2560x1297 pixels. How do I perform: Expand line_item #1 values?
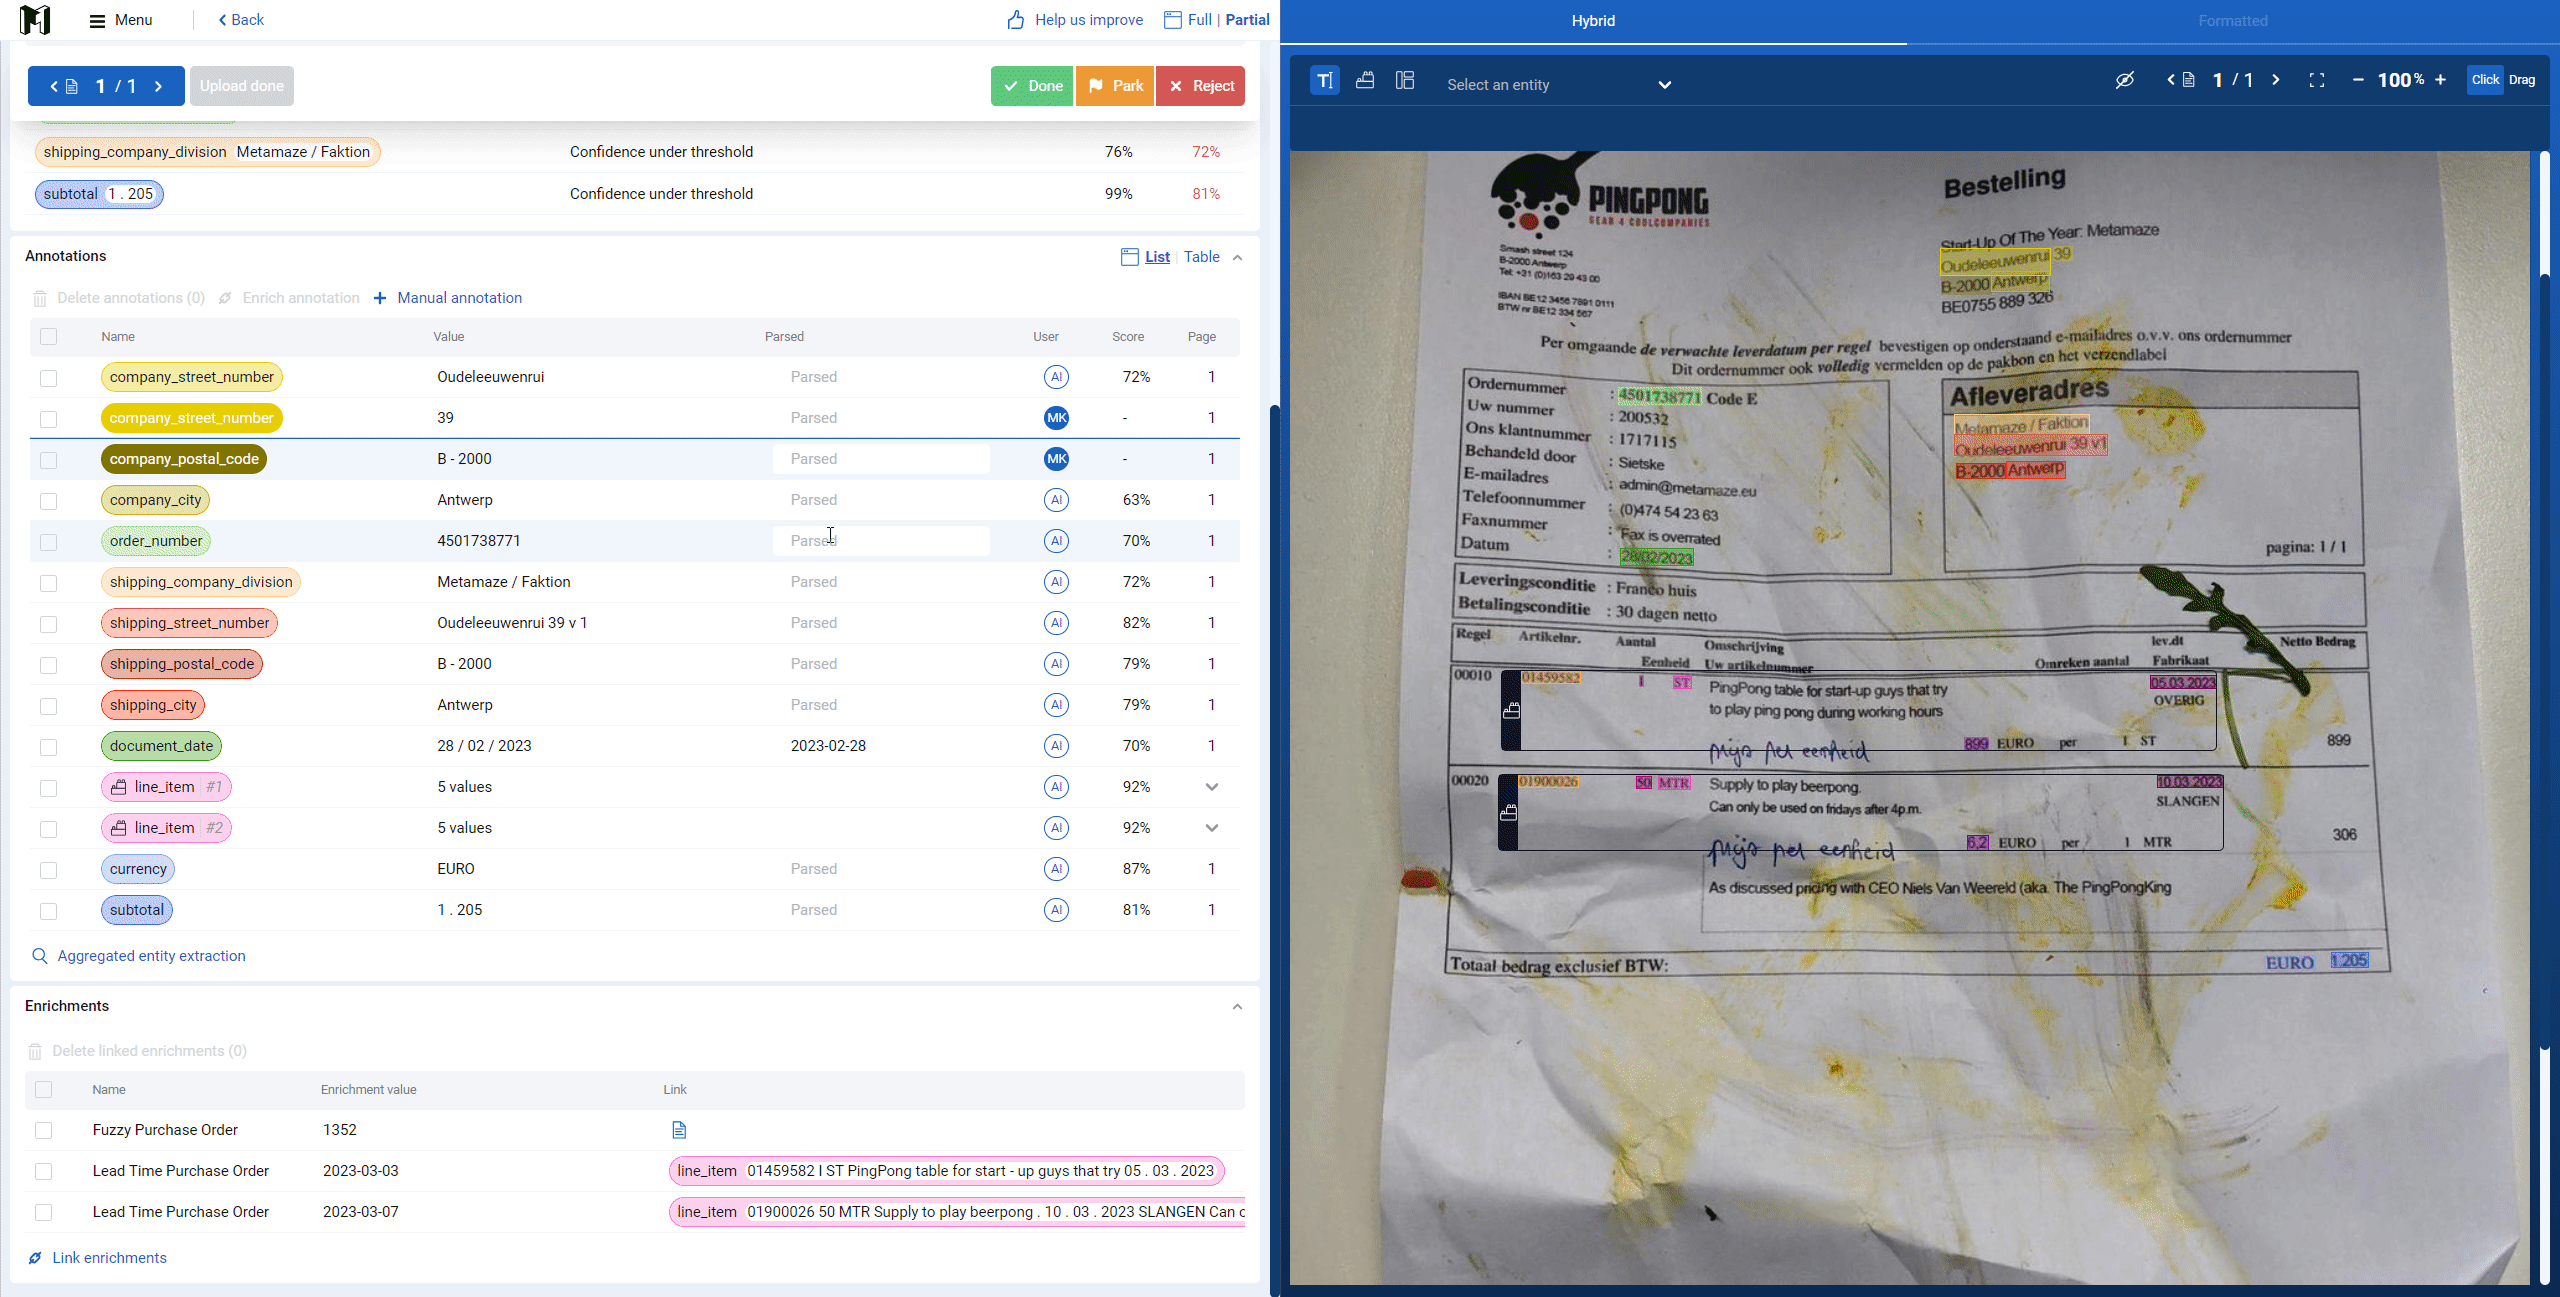pyautogui.click(x=1211, y=787)
